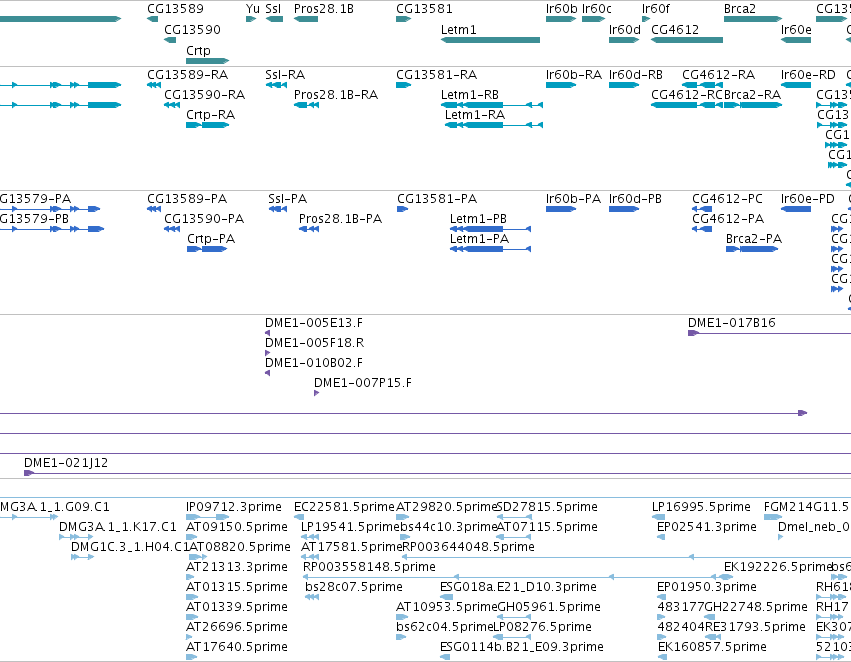Click the Crtp-RA transcript glyph

pyautogui.click(x=207, y=125)
